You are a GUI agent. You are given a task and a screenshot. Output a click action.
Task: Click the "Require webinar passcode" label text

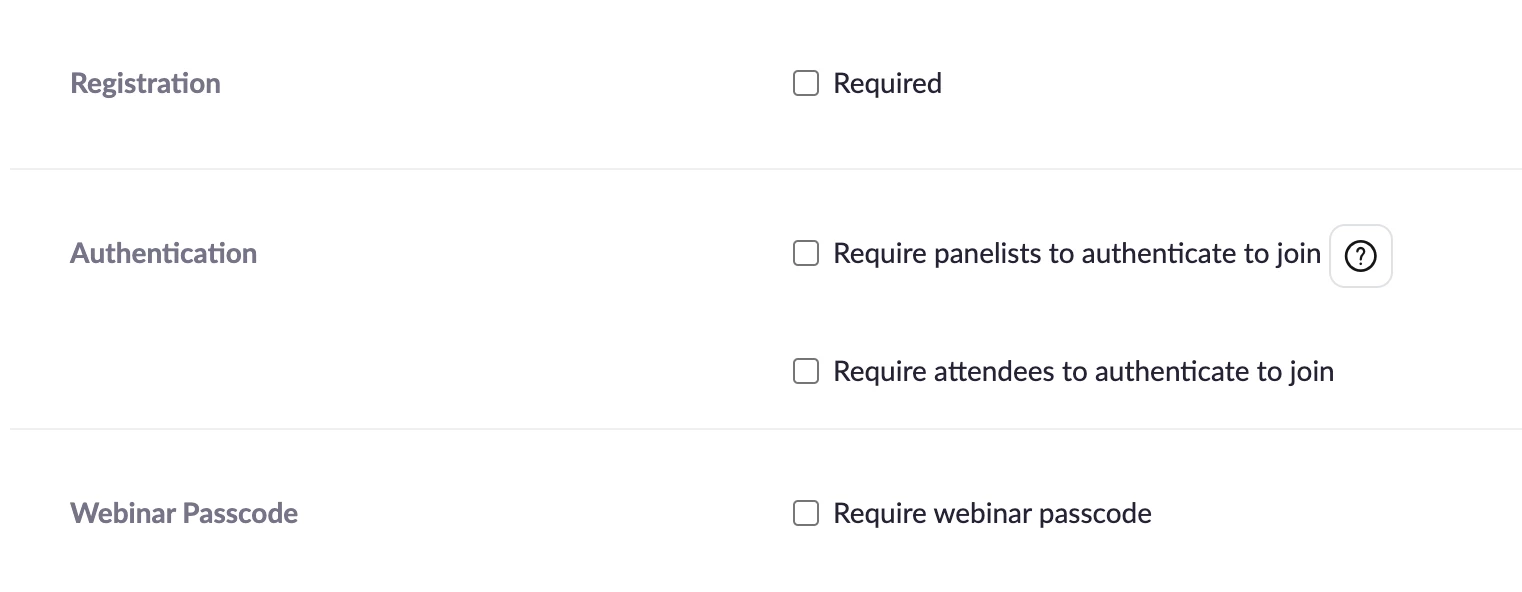[992, 514]
